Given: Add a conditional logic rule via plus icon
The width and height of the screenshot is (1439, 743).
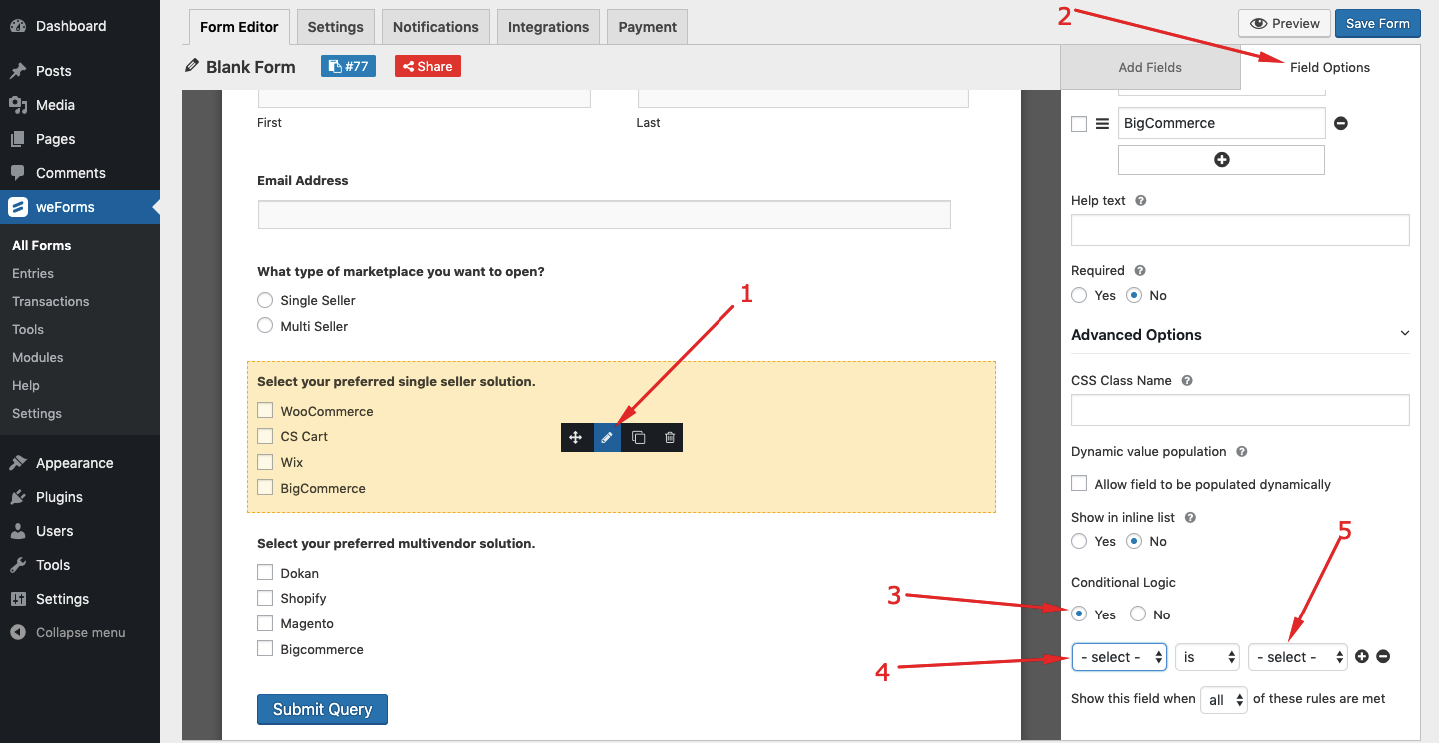Looking at the screenshot, I should click(1361, 656).
